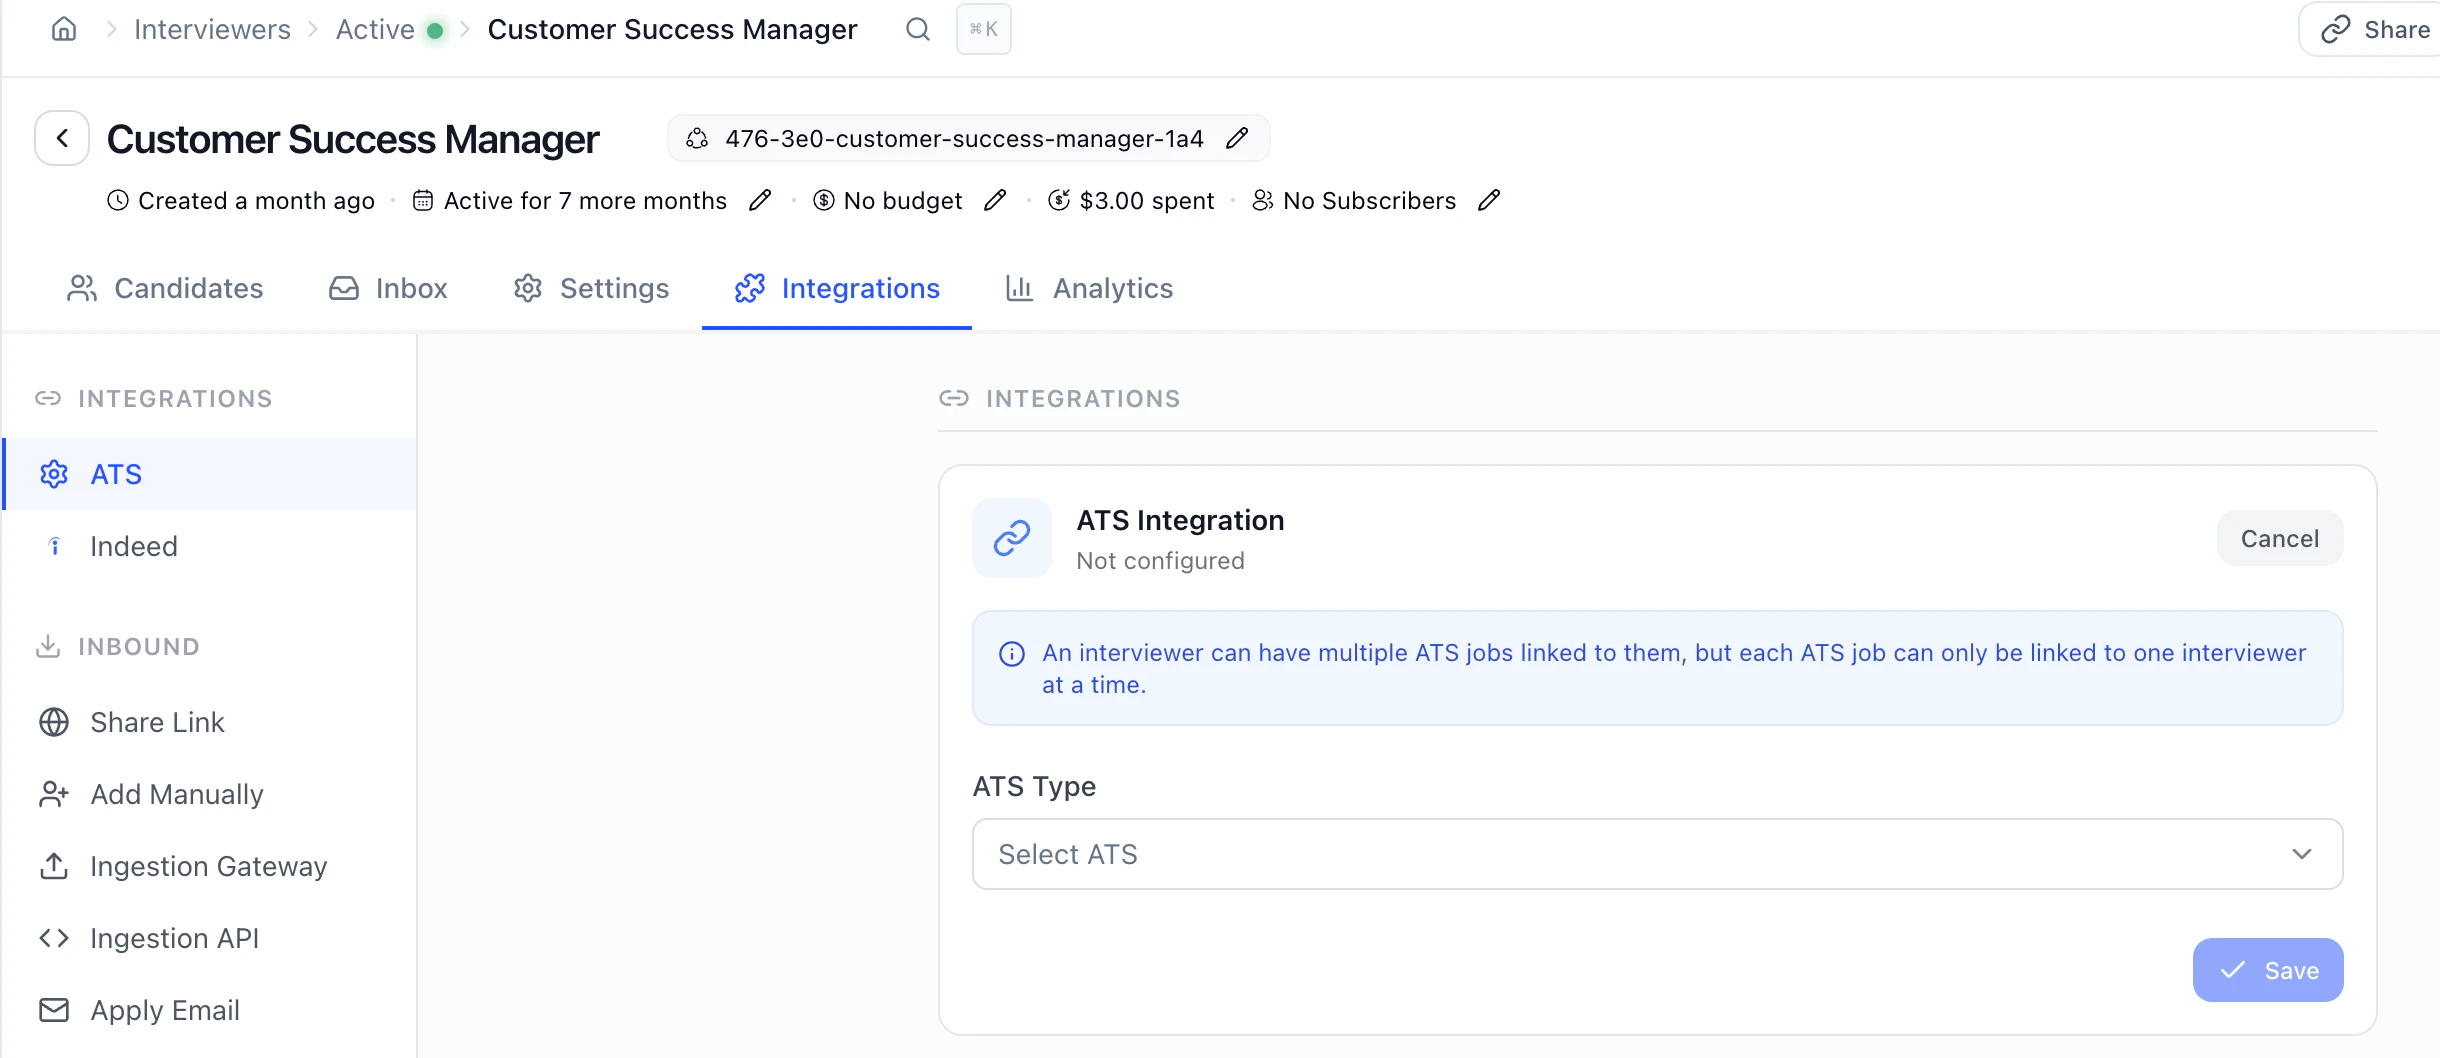Click the ATS Integration link icon
Screen dimensions: 2440x1058
pos(1012,538)
